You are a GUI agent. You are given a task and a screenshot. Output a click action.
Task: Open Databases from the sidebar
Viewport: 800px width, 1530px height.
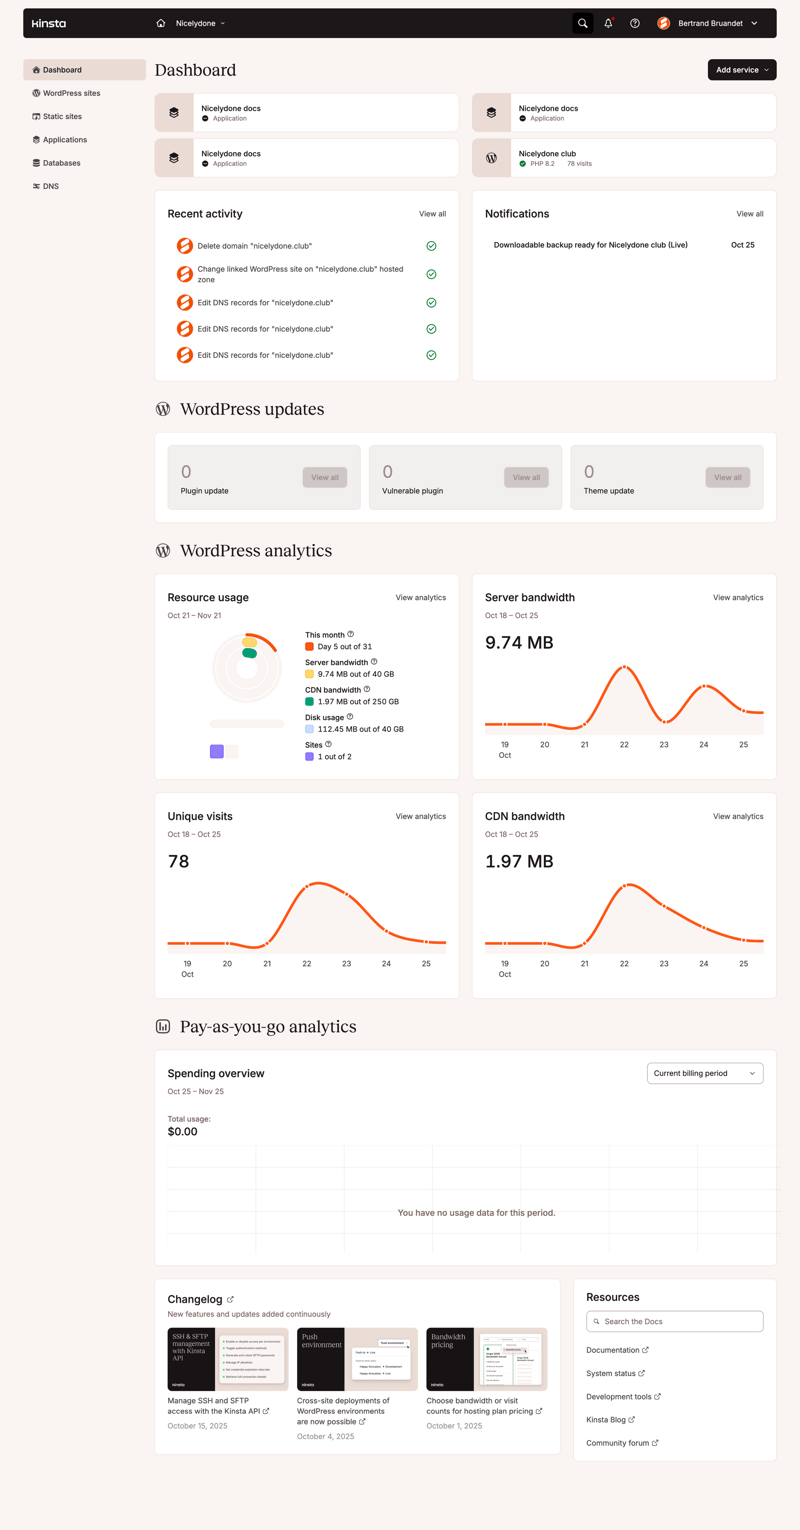59,162
